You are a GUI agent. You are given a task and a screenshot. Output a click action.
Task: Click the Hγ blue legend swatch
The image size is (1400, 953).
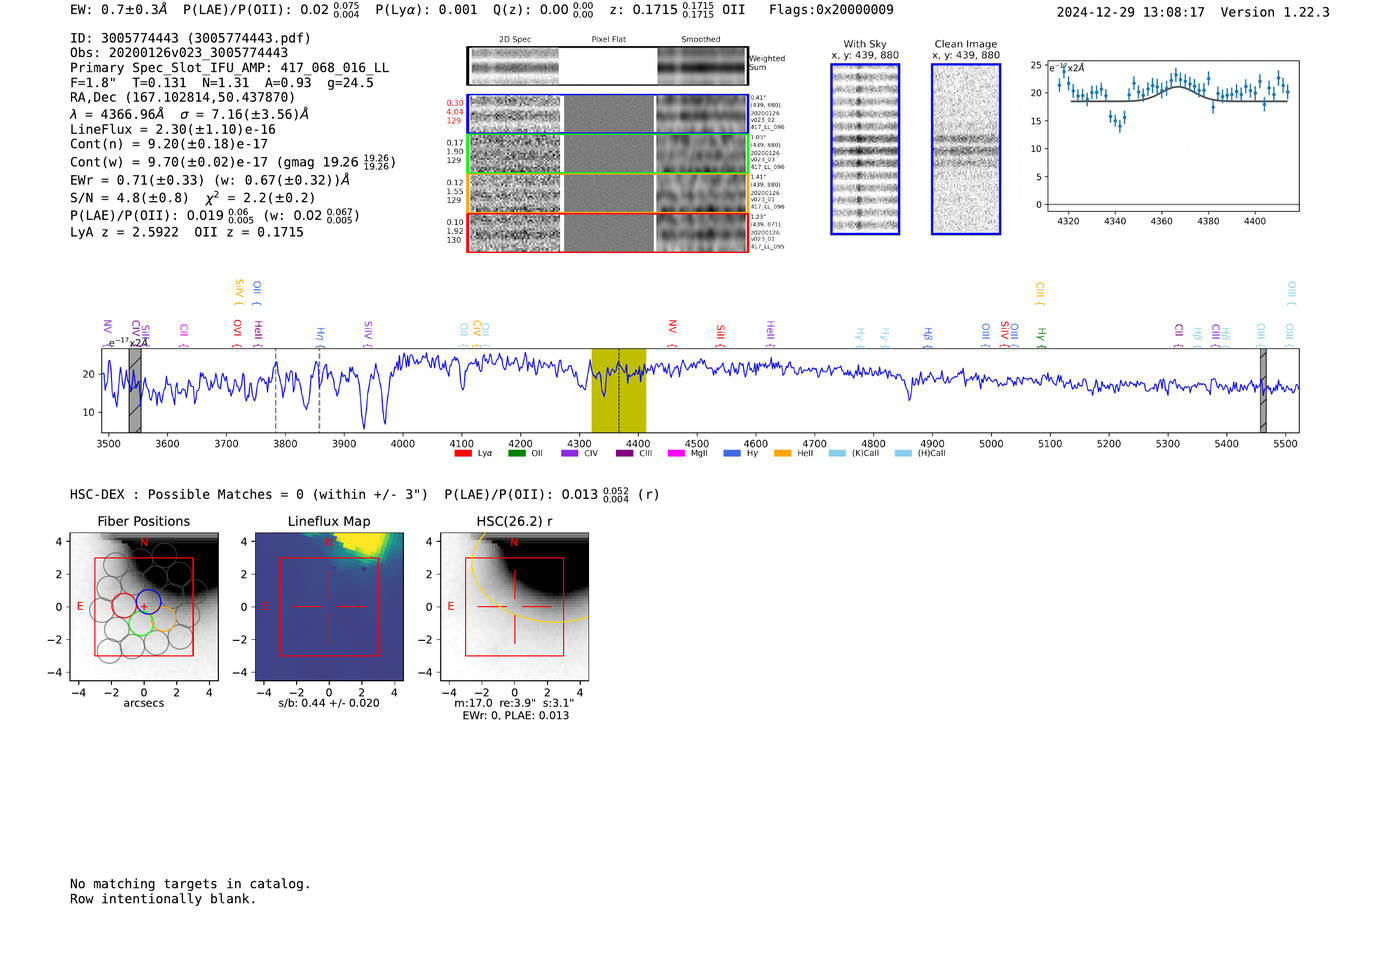coord(732,453)
